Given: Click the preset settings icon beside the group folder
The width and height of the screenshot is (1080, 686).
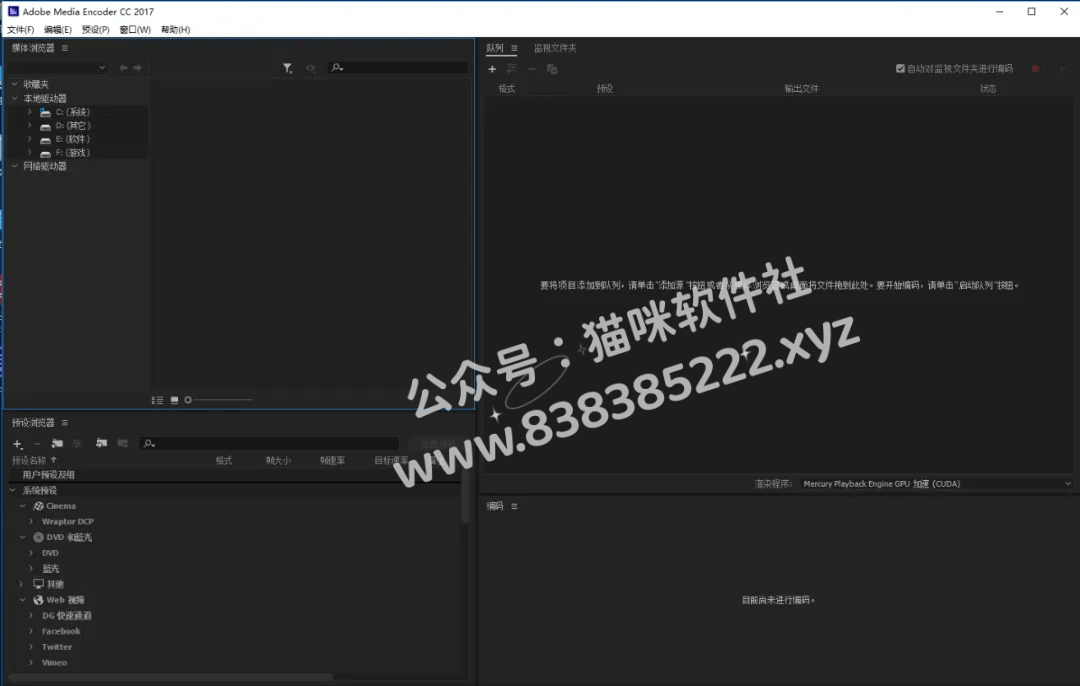Looking at the screenshot, I should pos(77,444).
